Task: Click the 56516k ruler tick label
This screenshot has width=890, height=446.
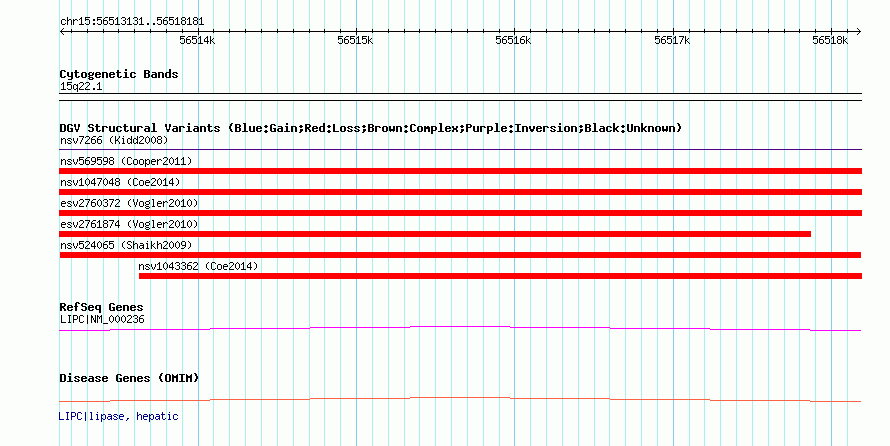Action: 513,40
